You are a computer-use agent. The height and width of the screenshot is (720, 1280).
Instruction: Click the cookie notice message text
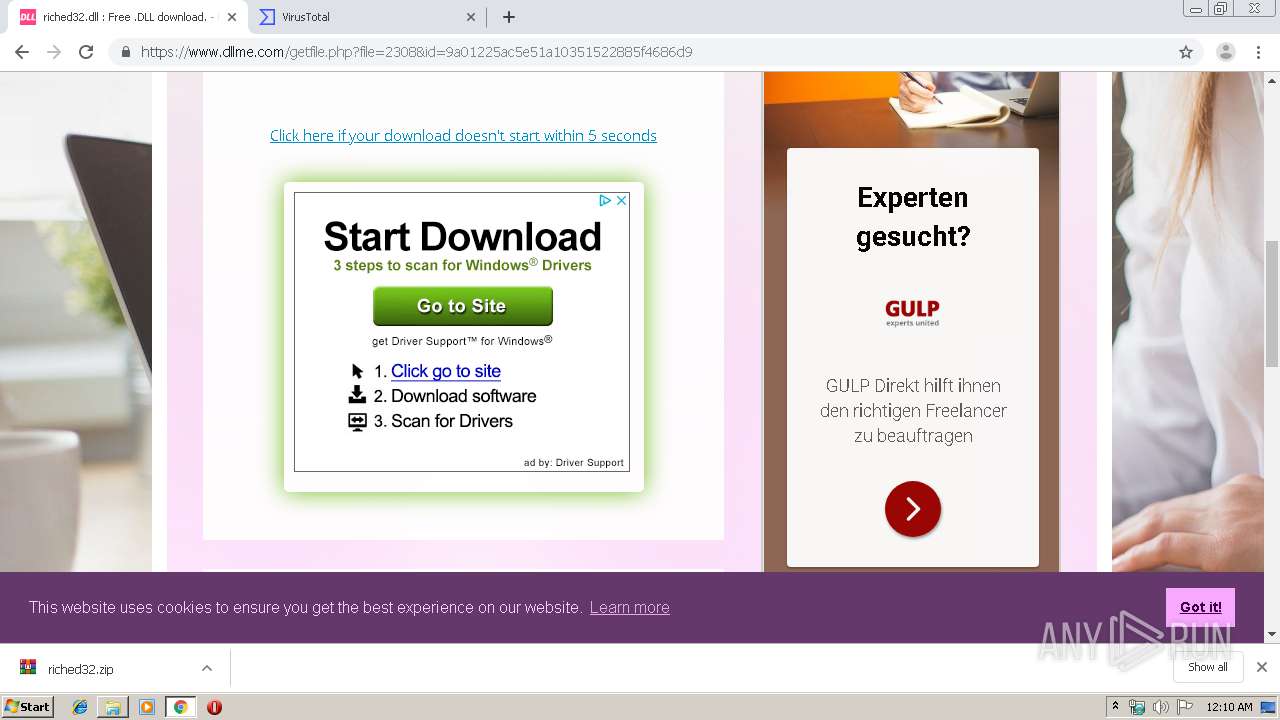tap(305, 607)
